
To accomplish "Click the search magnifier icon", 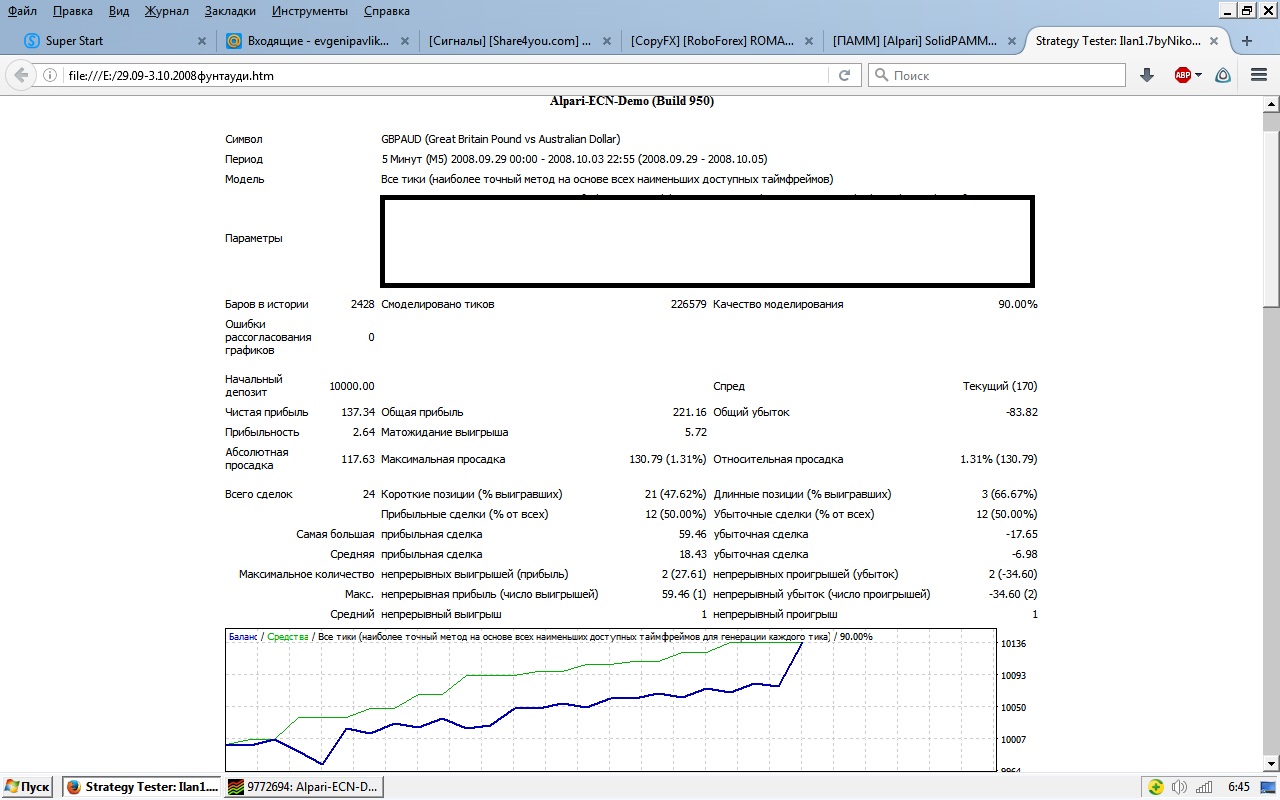I will 881,75.
